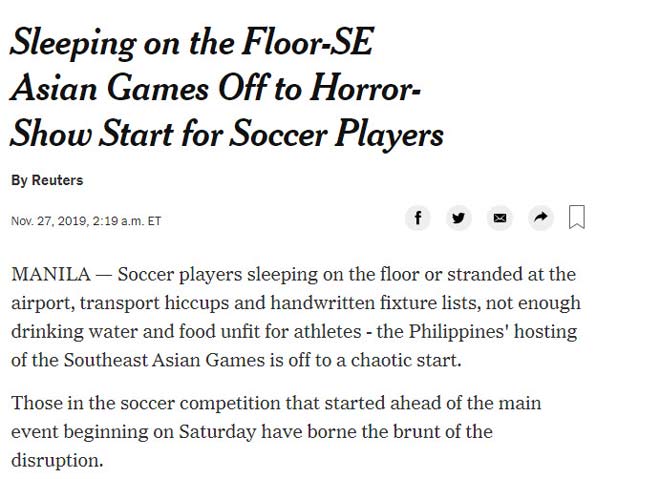Share article on Facebook
660x479 pixels.
pos(417,218)
